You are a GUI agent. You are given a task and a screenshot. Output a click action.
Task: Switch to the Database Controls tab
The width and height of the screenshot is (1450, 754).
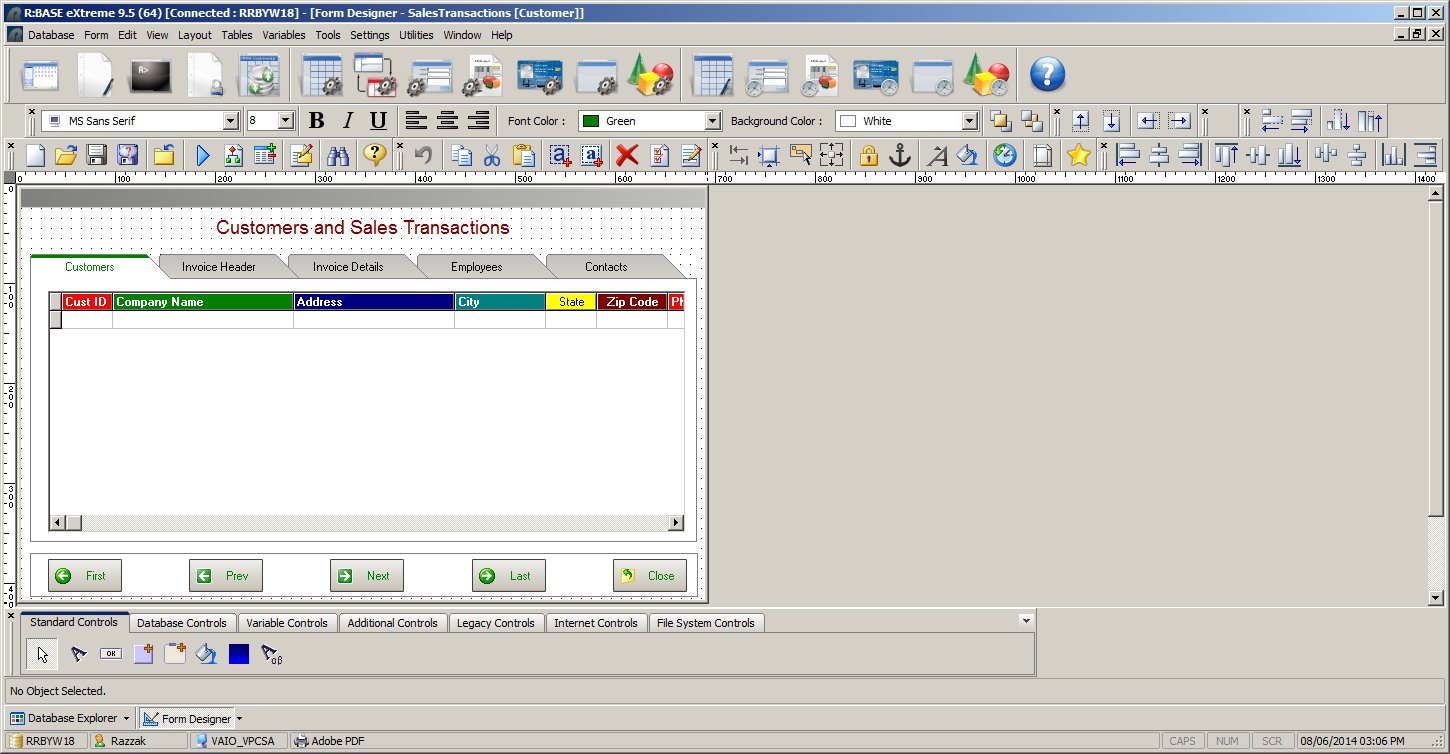click(x=182, y=623)
